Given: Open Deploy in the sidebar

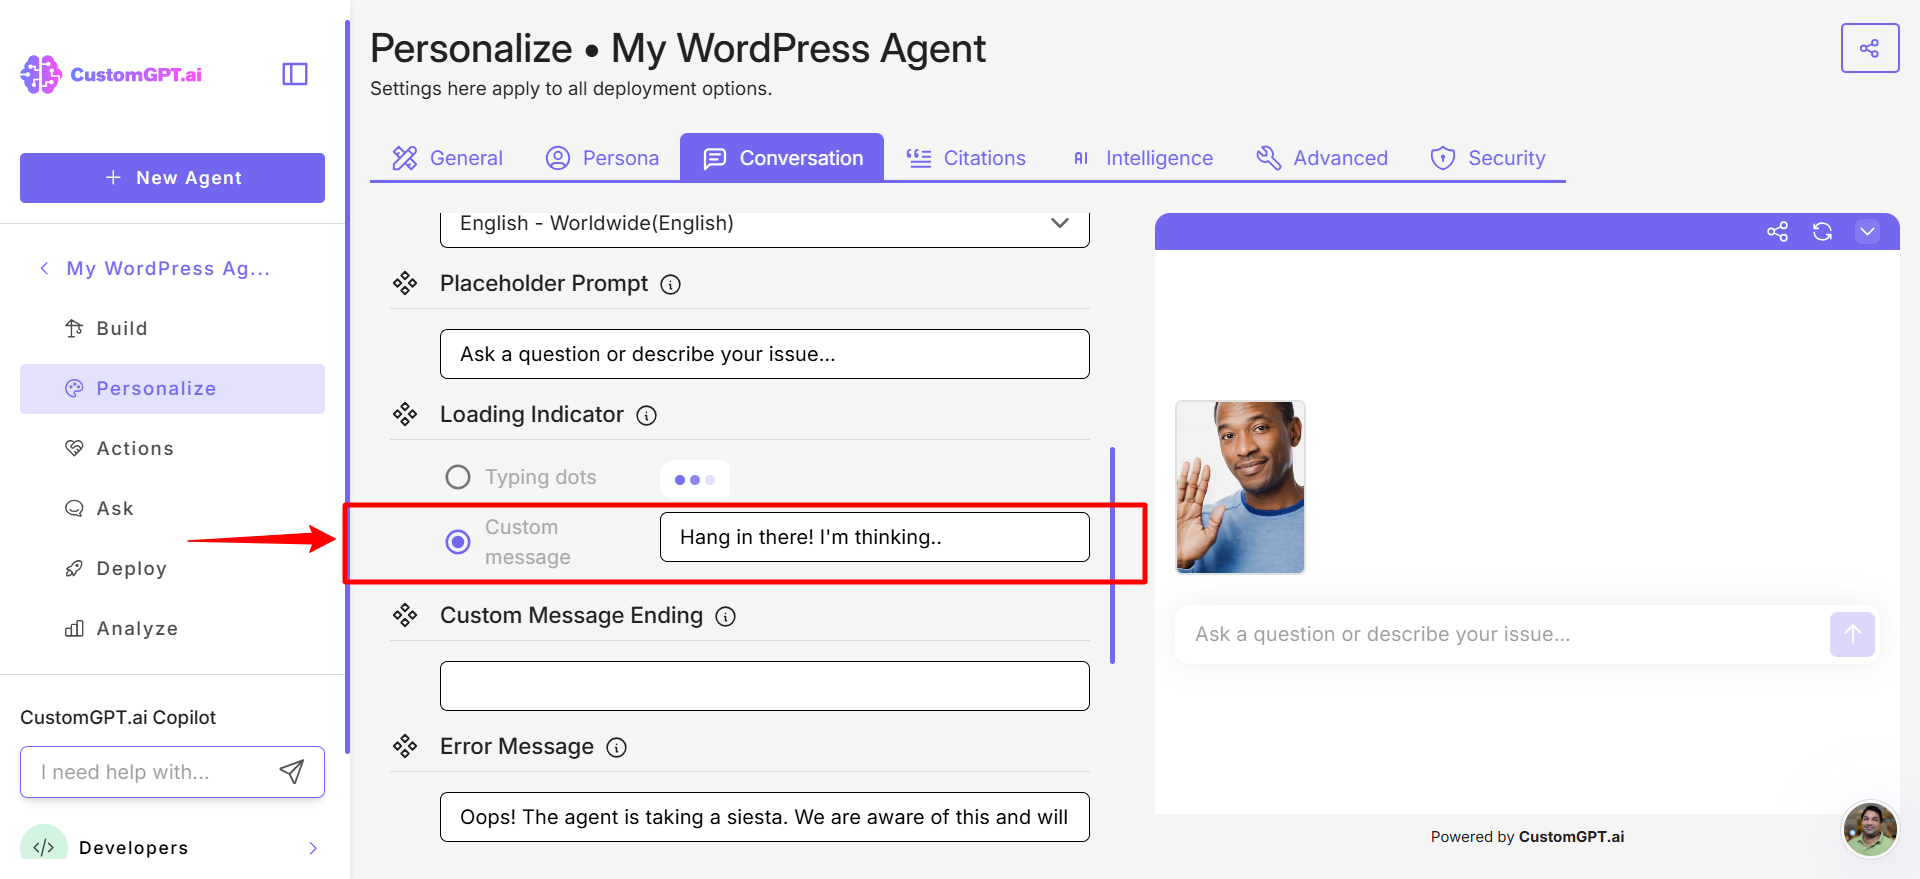Looking at the screenshot, I should (x=172, y=569).
